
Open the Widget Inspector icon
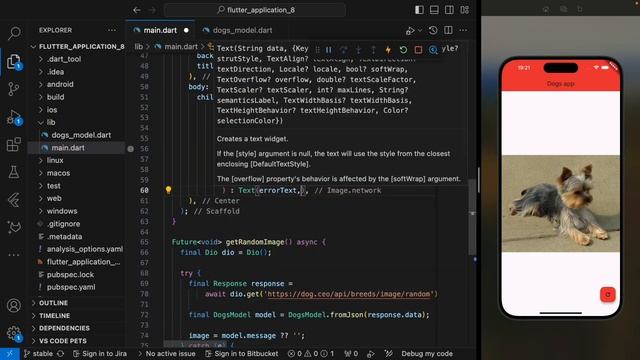[433, 50]
